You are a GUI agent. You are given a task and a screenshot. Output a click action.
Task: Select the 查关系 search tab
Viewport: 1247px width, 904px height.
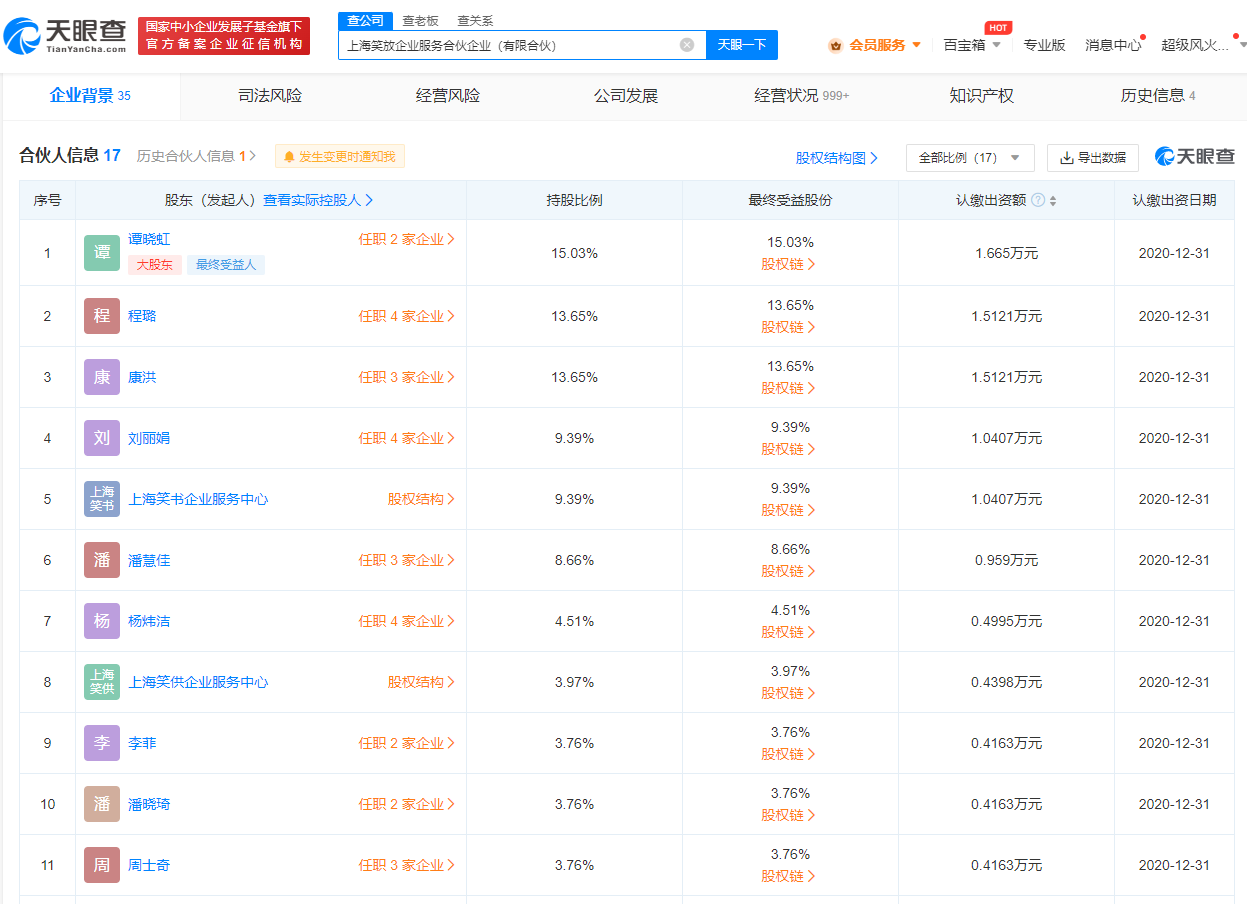(x=475, y=21)
